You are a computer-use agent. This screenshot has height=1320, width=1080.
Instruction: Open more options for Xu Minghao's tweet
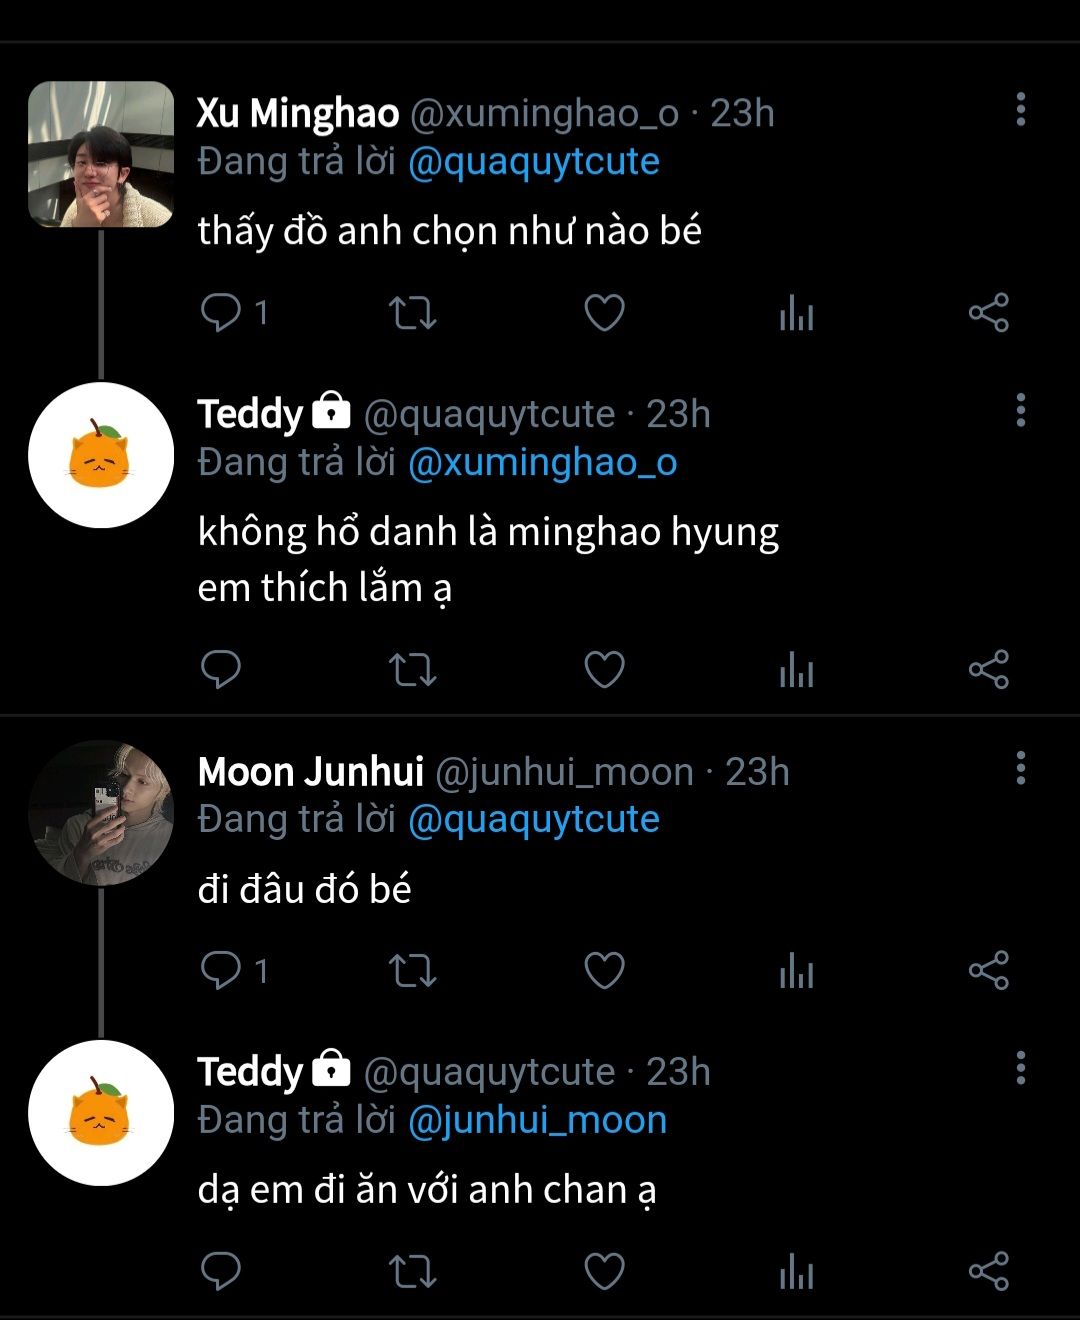[1020, 110]
